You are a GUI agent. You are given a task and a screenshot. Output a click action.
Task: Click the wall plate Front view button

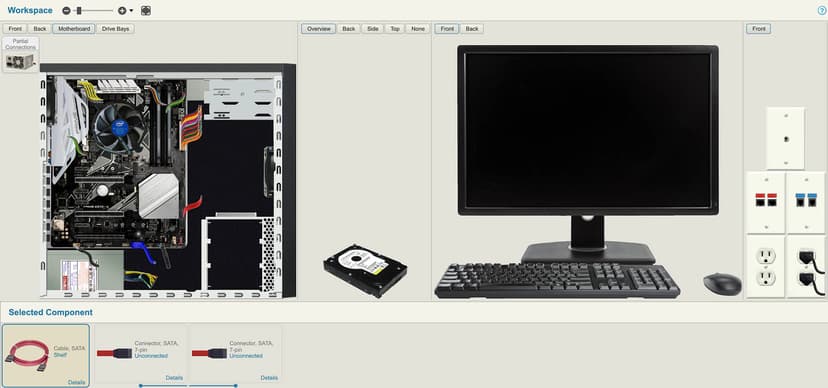(758, 29)
